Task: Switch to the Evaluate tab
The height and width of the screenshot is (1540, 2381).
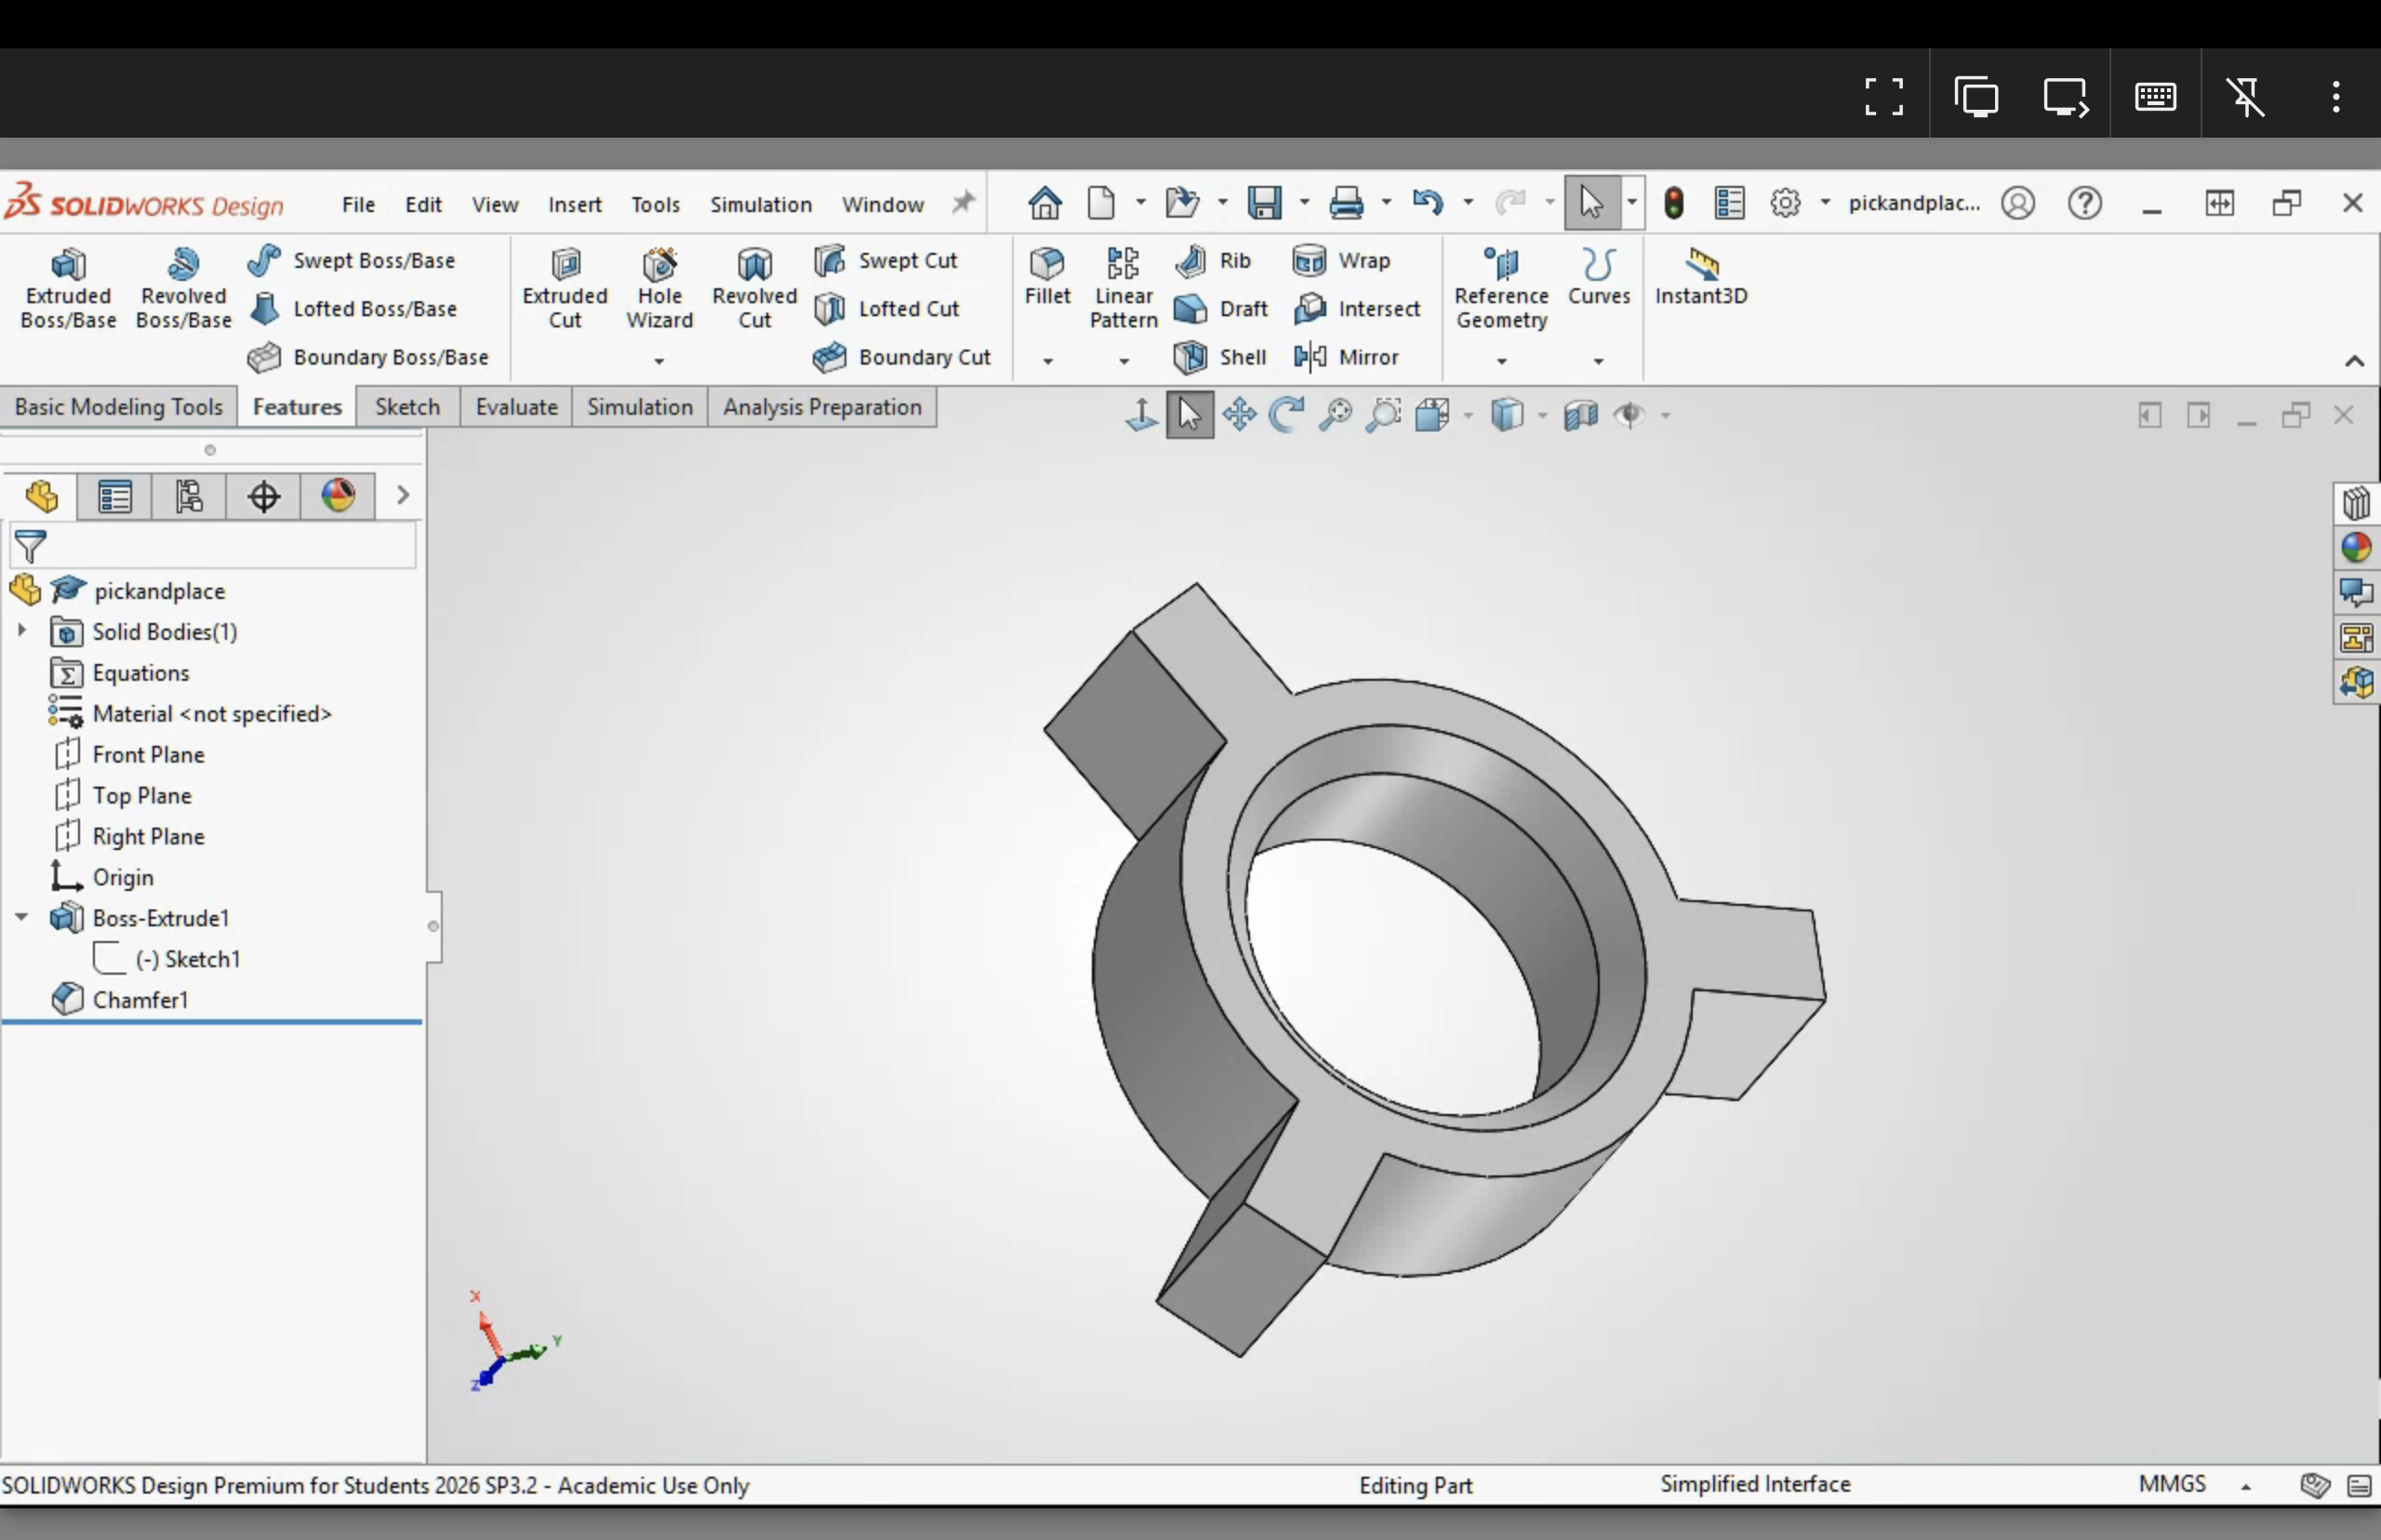Action: click(x=516, y=407)
